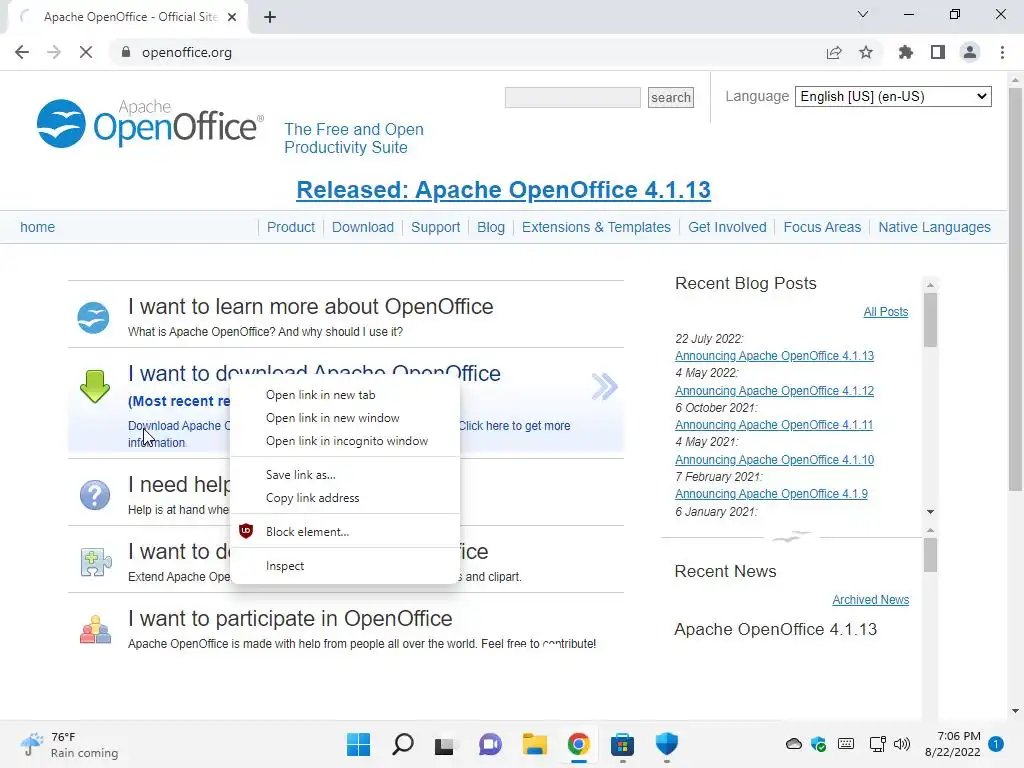The width and height of the screenshot is (1024, 768).
Task: Click the green download arrow icon
Action: 95,386
